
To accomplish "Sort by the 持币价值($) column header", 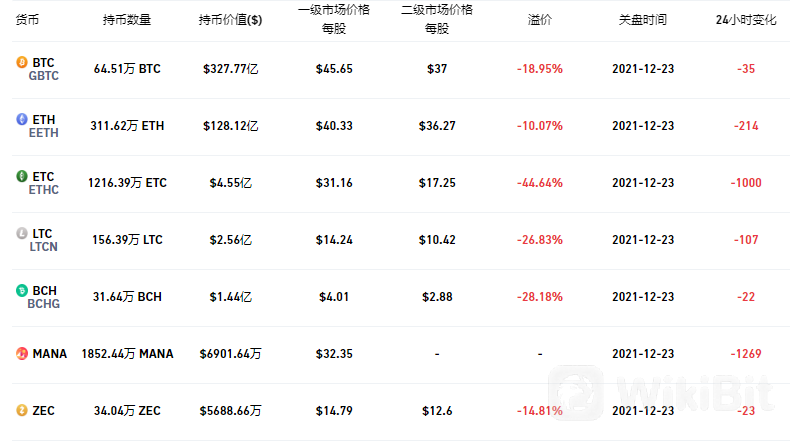I will point(230,20).
